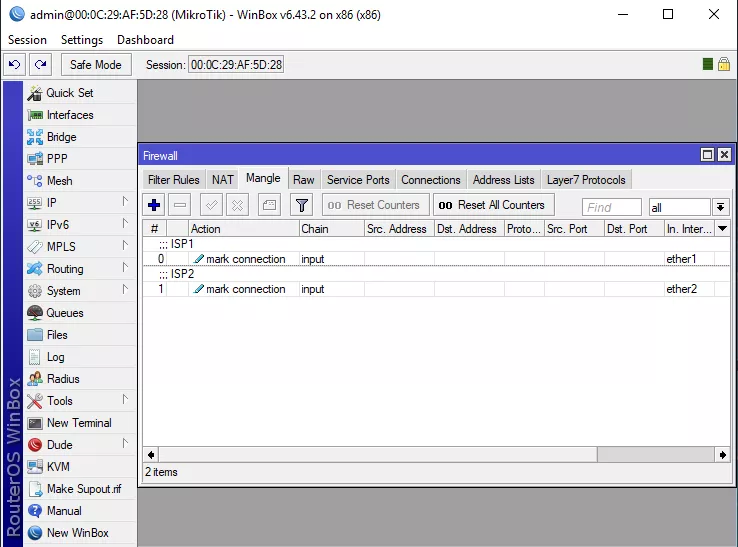Click the Chain column header
This screenshot has width=738, height=547.
(332, 229)
